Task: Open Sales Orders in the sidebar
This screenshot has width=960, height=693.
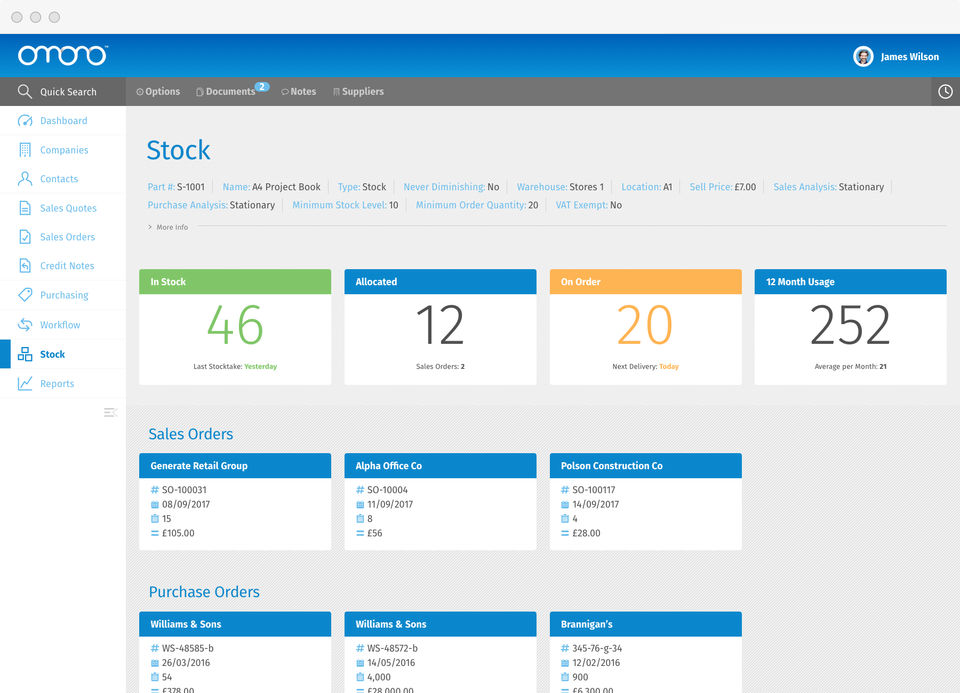Action: pyautogui.click(x=63, y=237)
